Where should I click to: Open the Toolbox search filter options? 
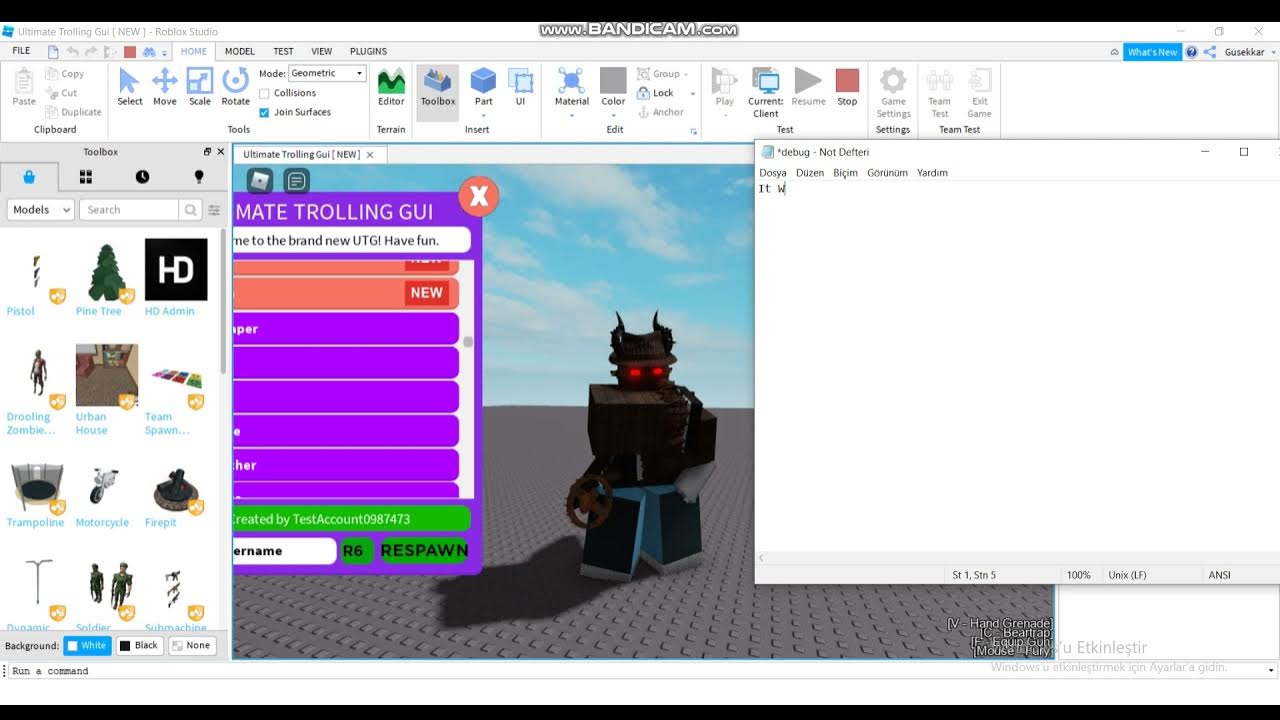coord(214,210)
